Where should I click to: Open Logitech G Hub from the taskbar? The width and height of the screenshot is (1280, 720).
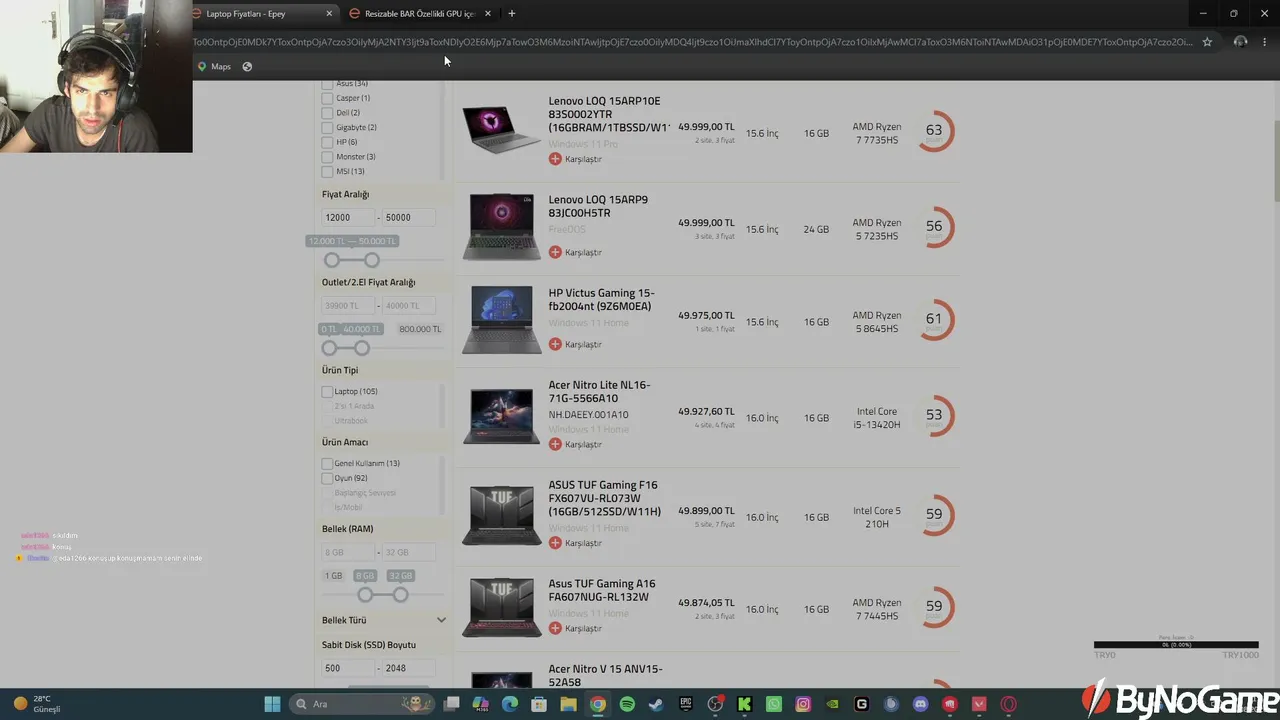tap(861, 704)
